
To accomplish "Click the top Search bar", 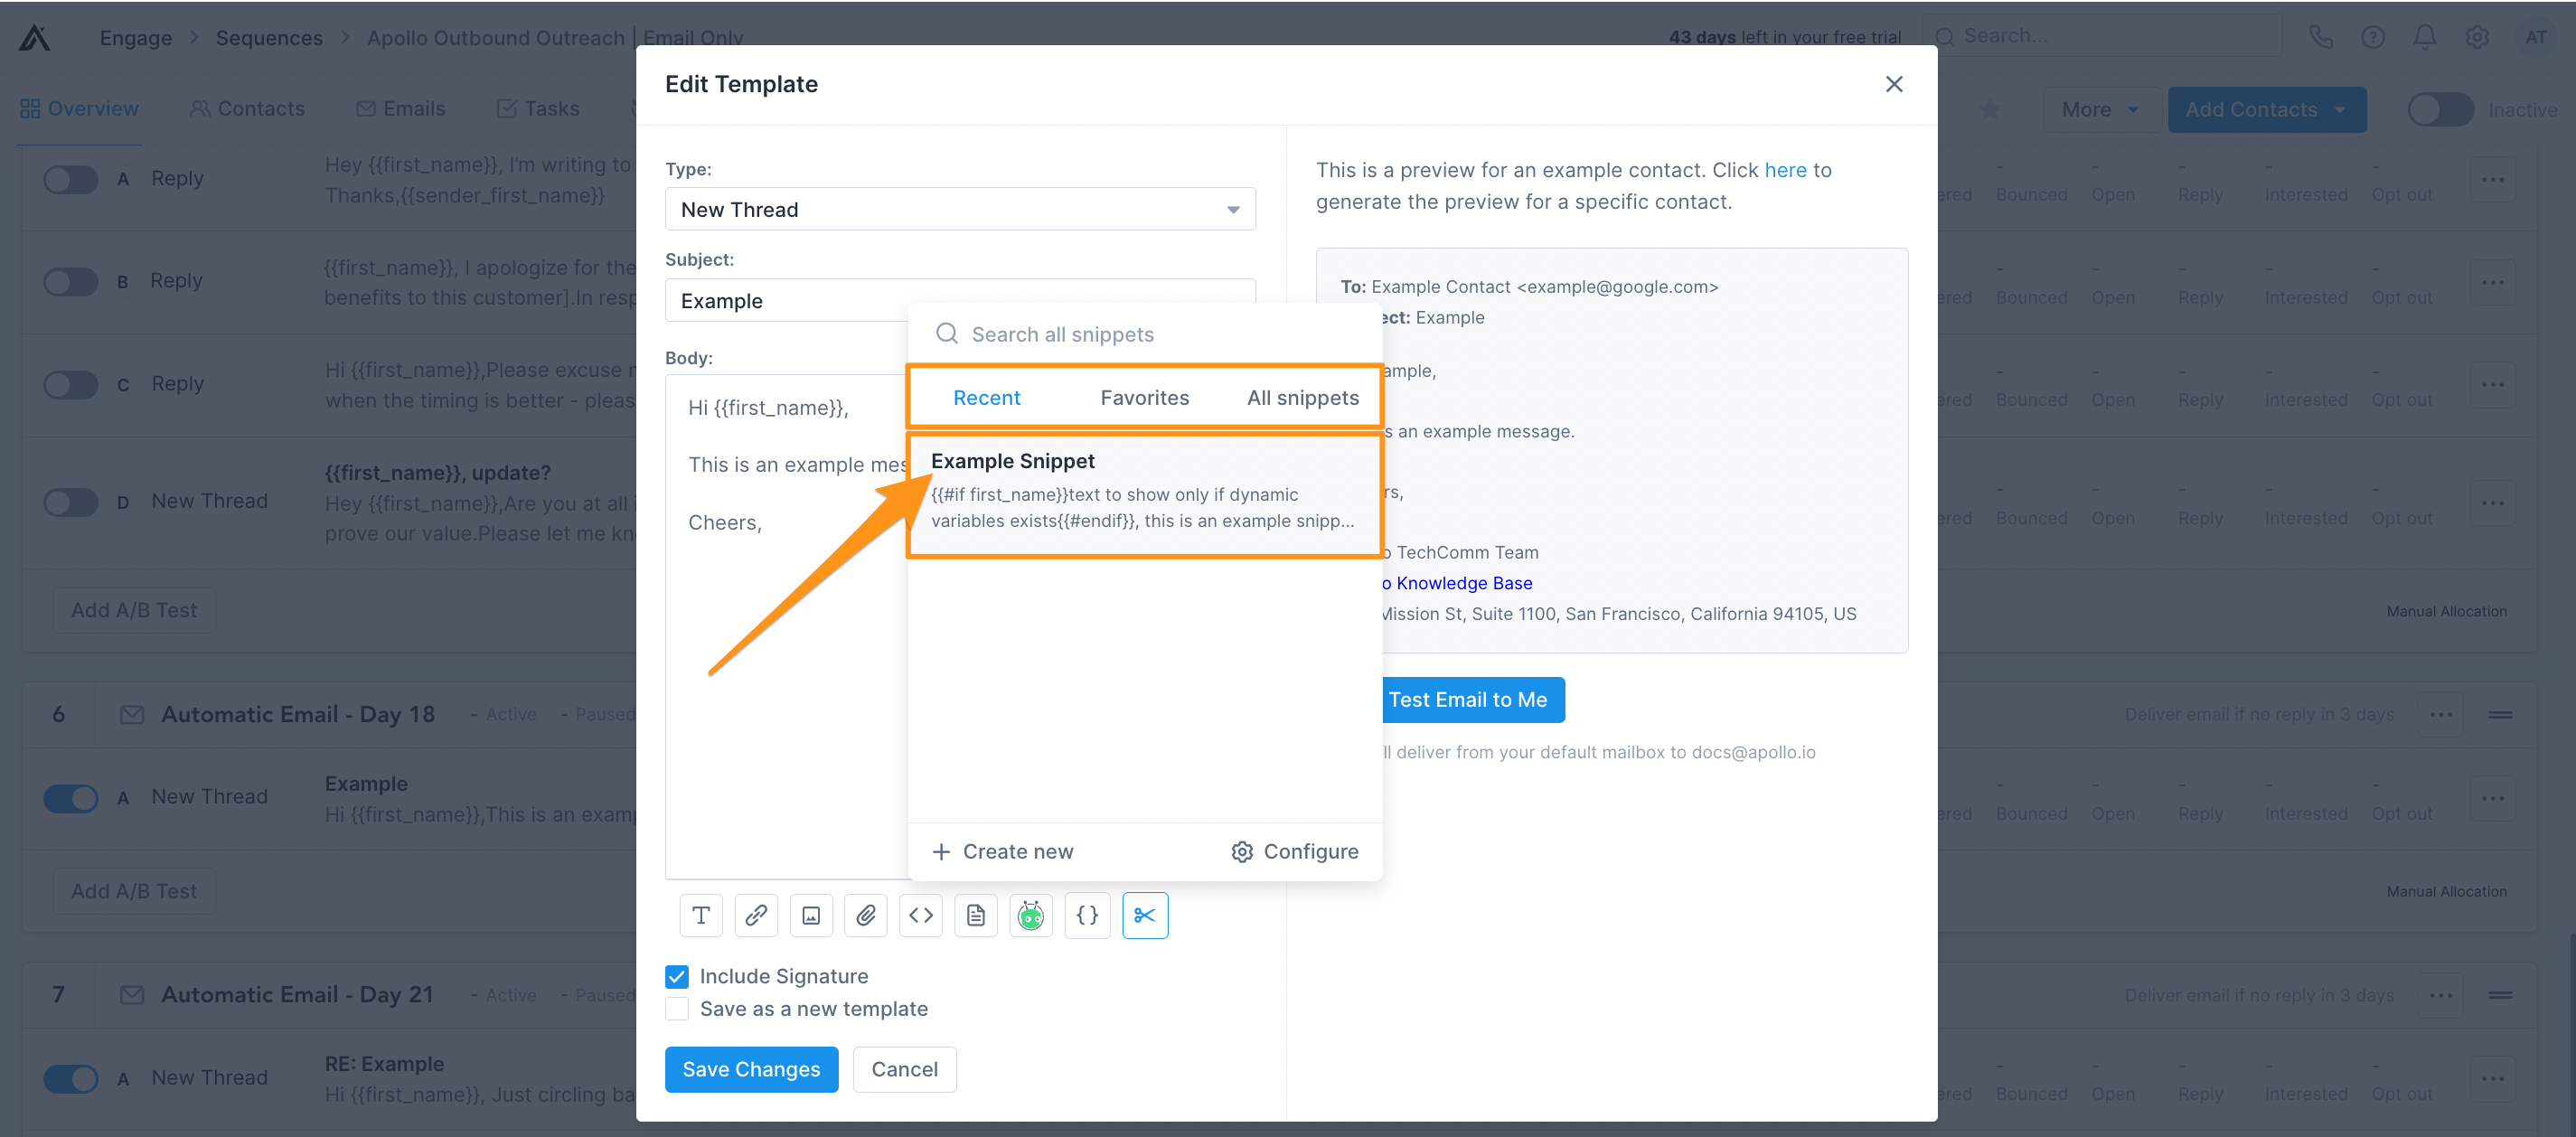I will point(2102,36).
